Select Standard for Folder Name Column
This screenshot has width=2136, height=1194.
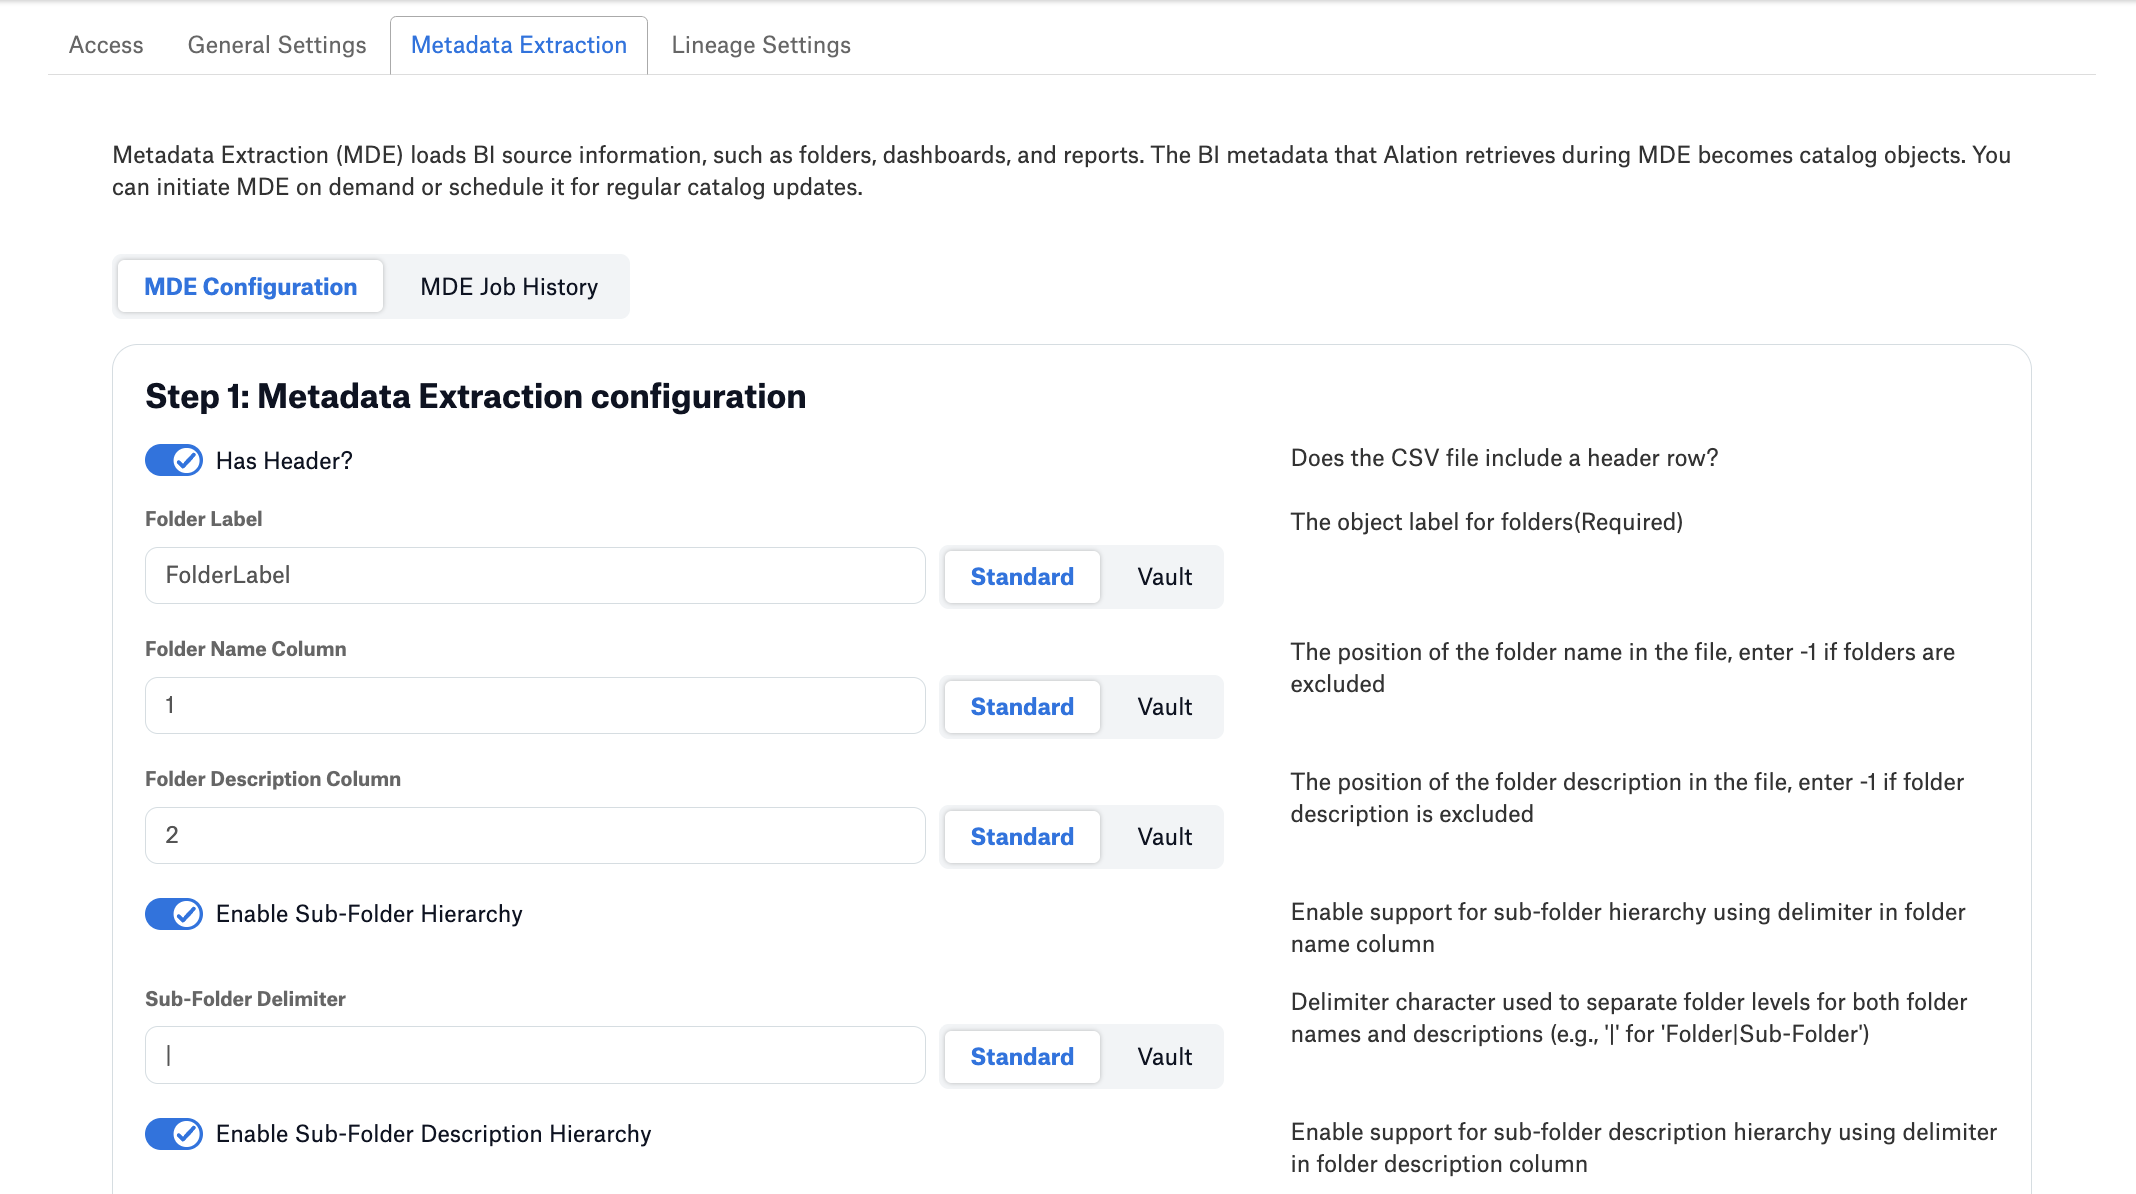click(x=1022, y=707)
